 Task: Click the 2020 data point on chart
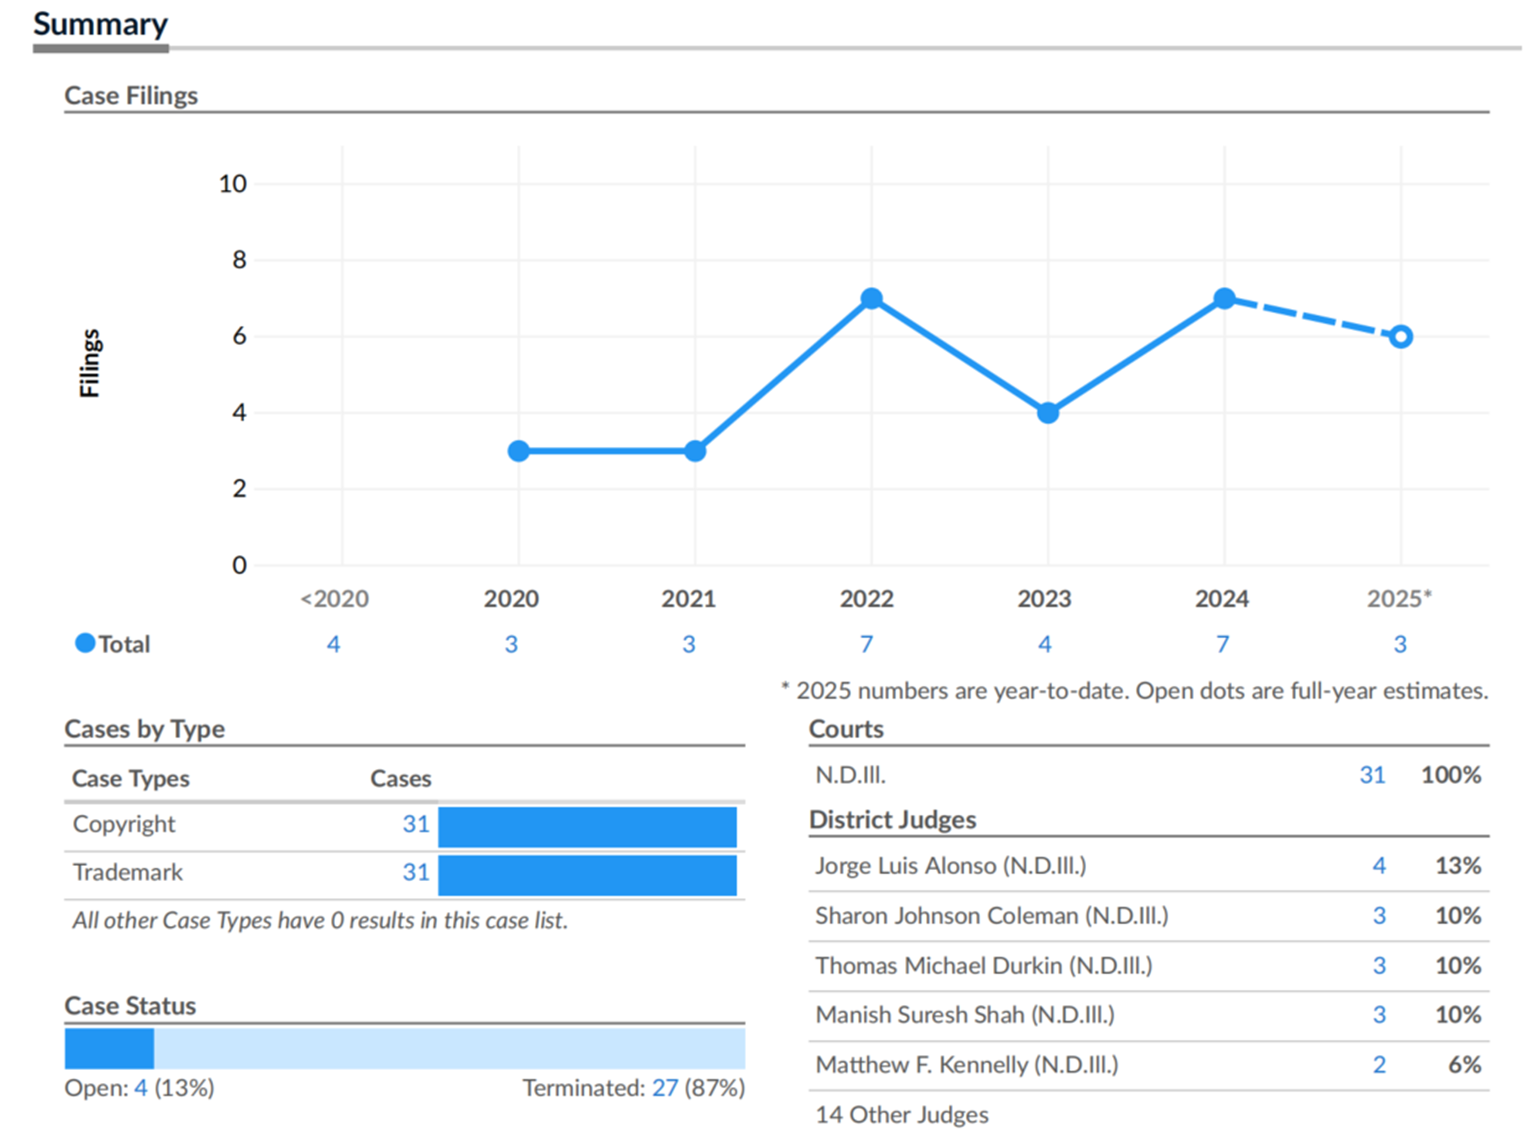coord(518,451)
